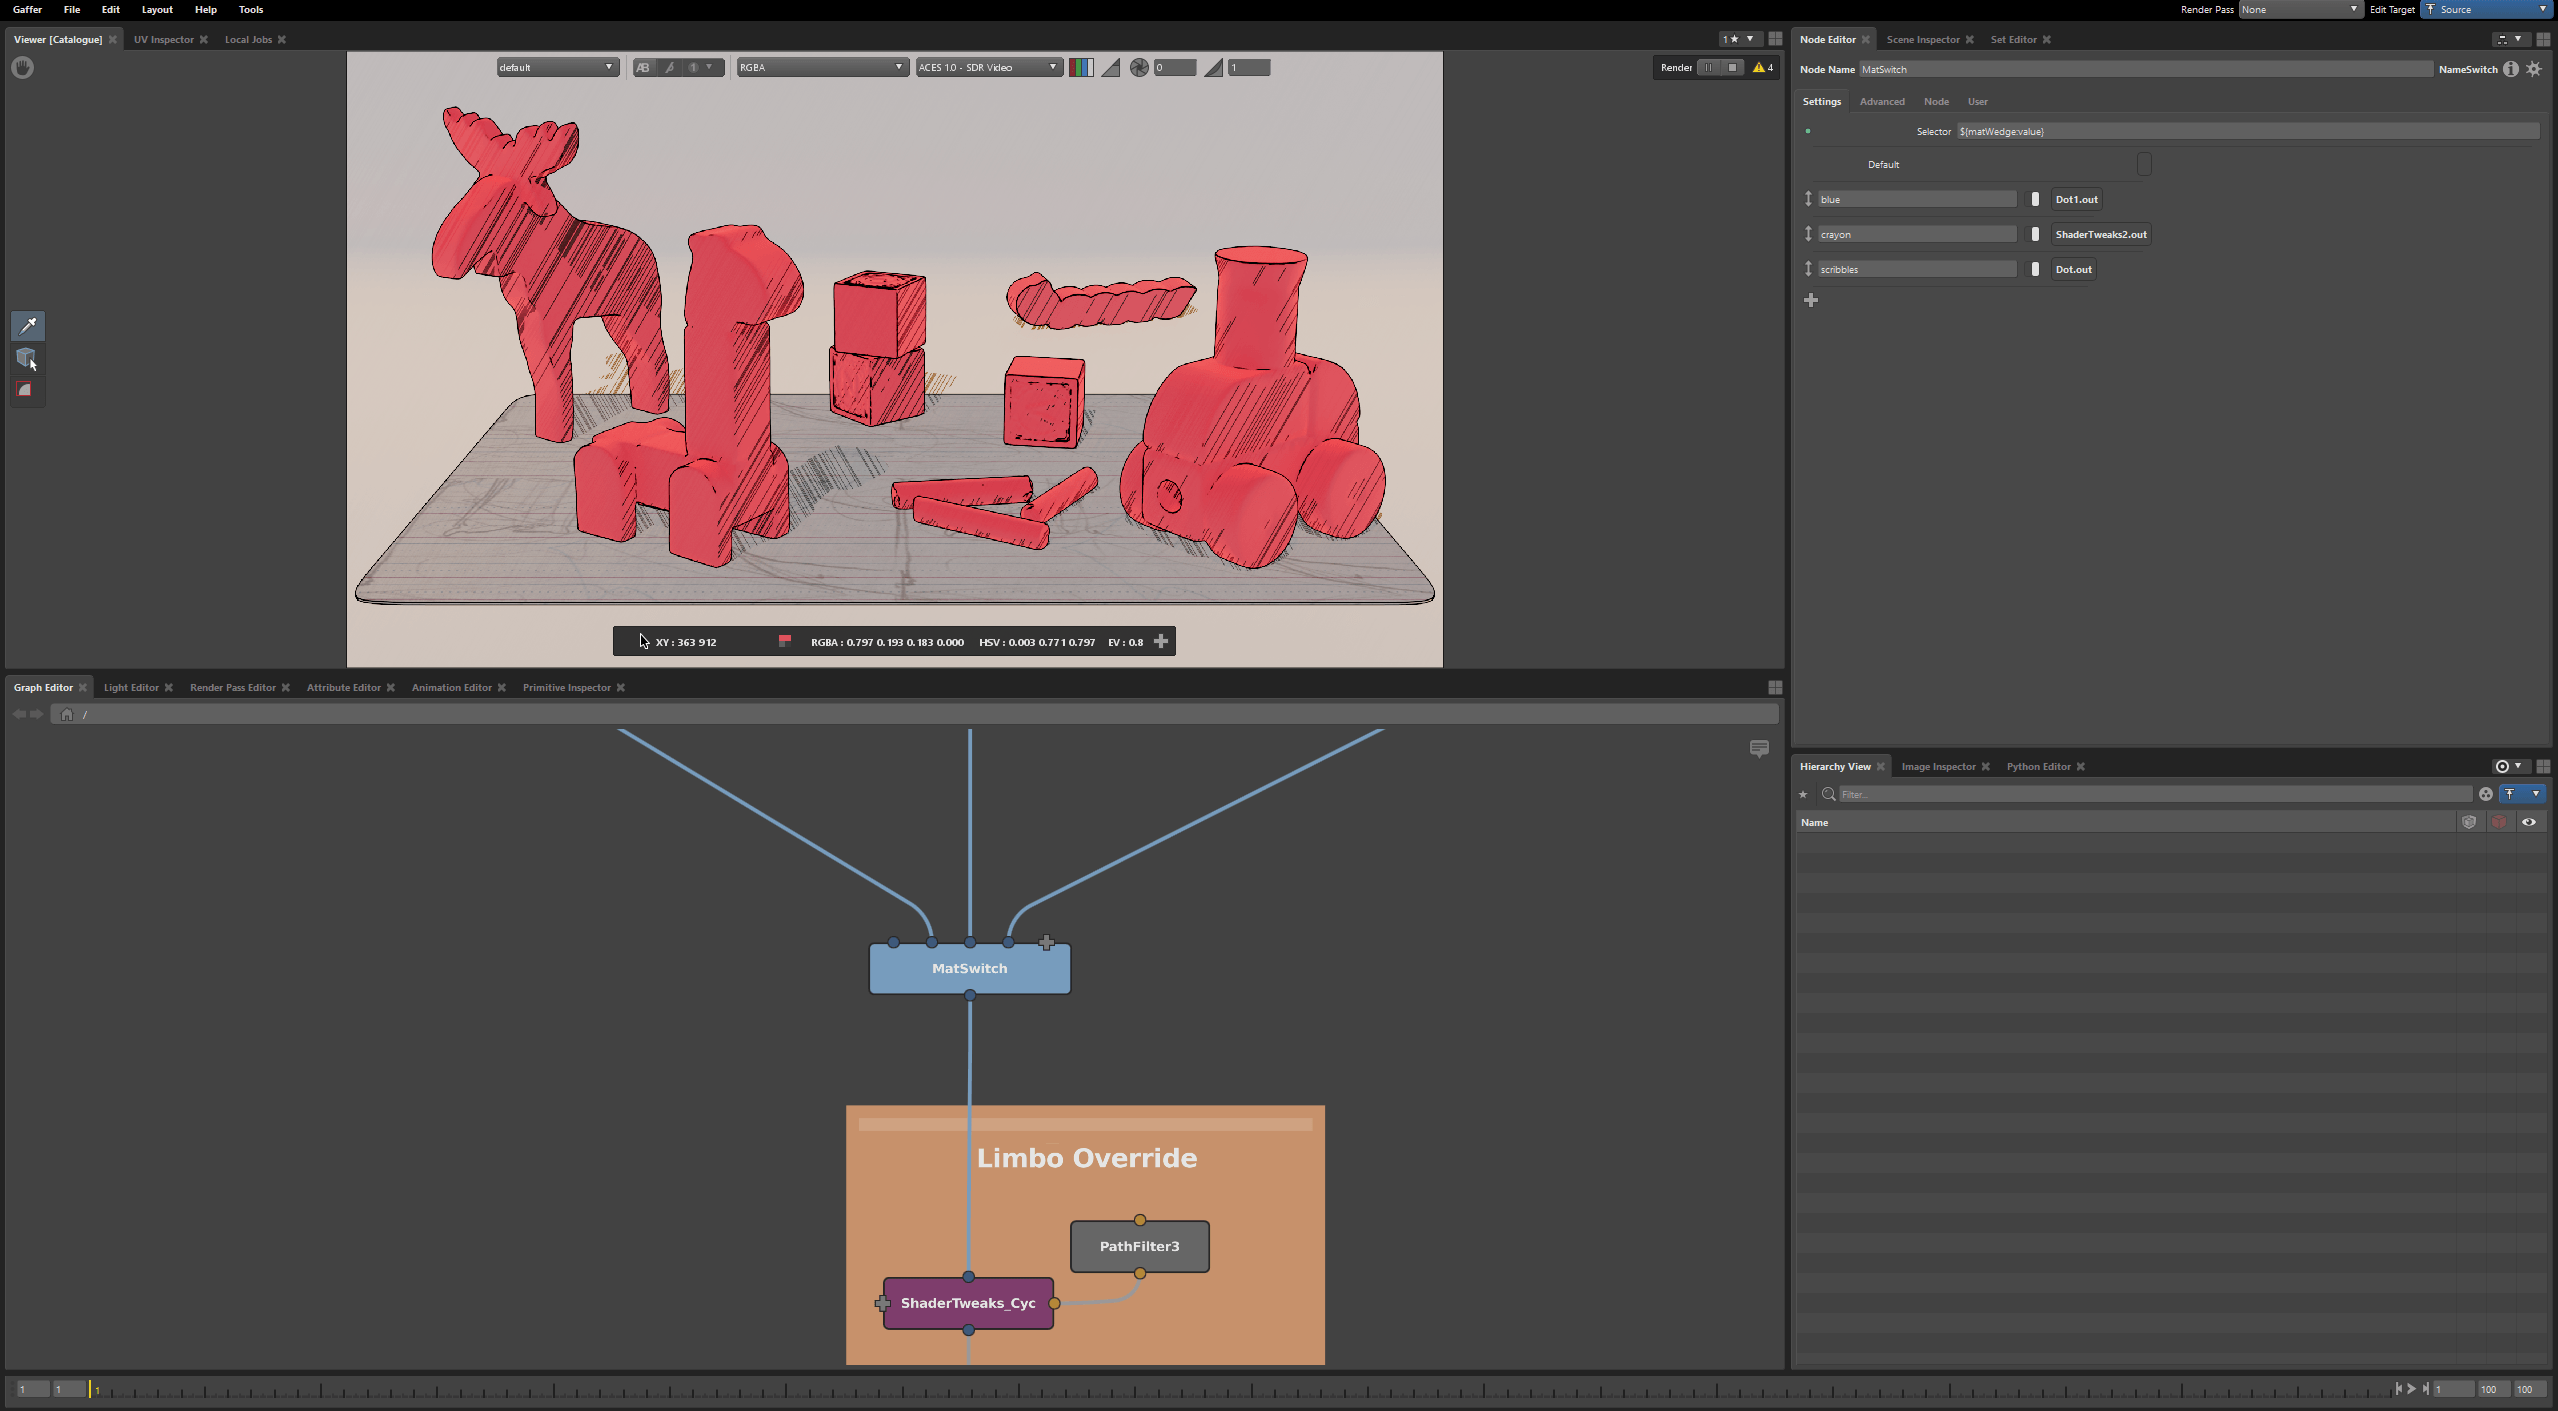Switch to the Advanced tab

[1882, 102]
